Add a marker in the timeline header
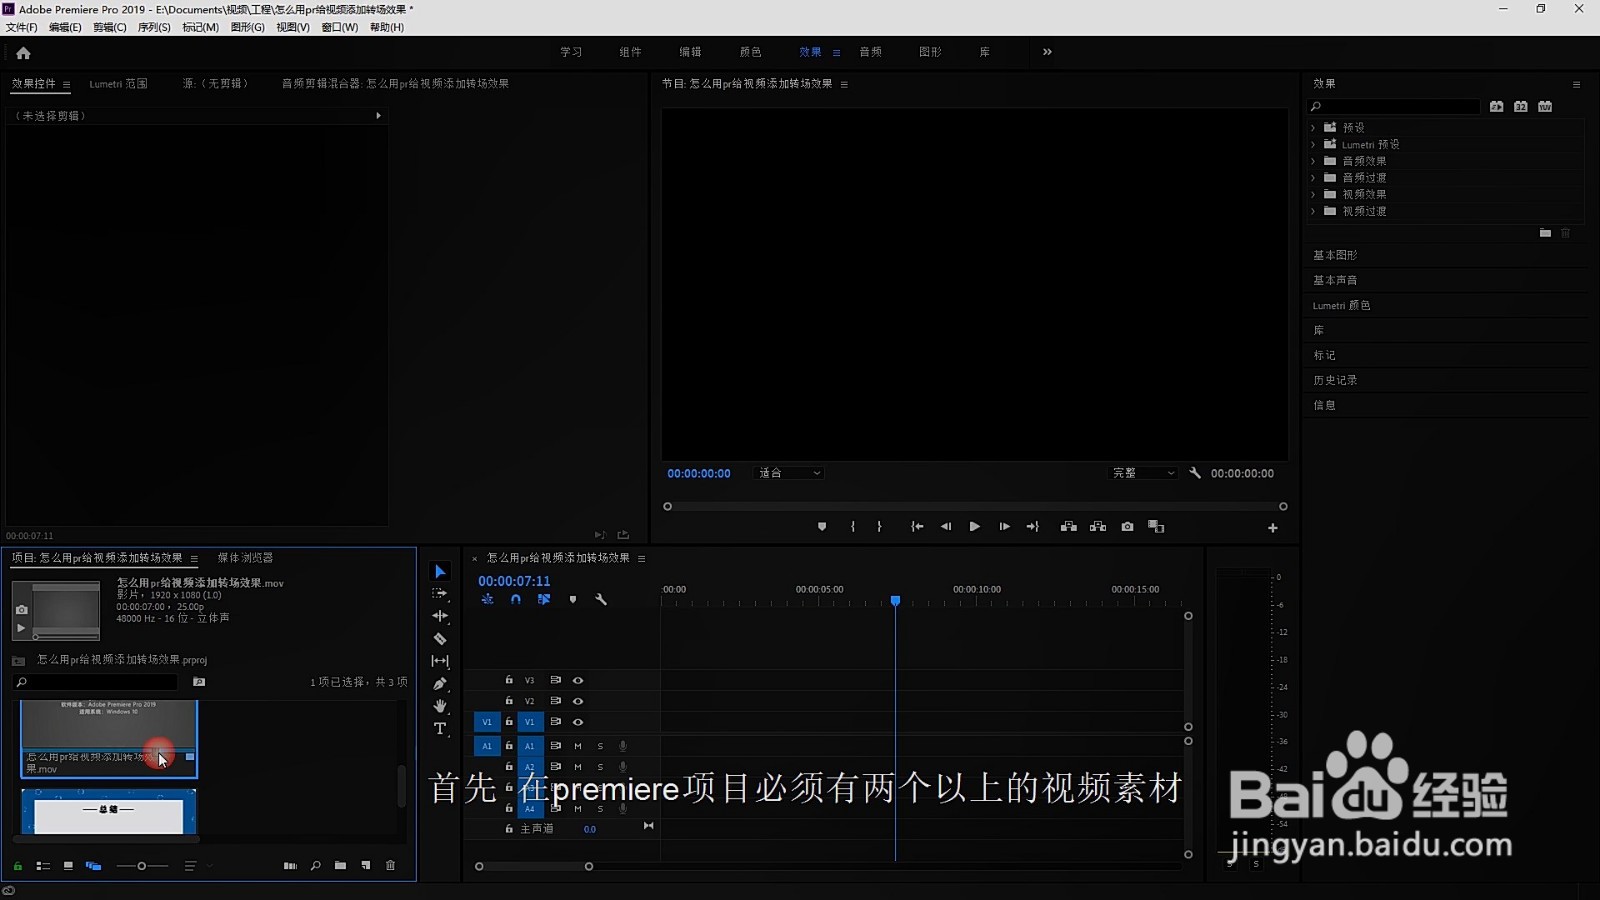1600x900 pixels. click(x=573, y=600)
